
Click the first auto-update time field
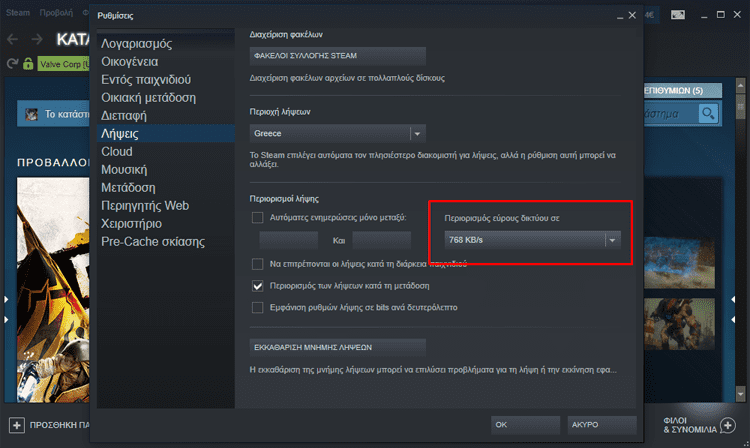tap(288, 240)
